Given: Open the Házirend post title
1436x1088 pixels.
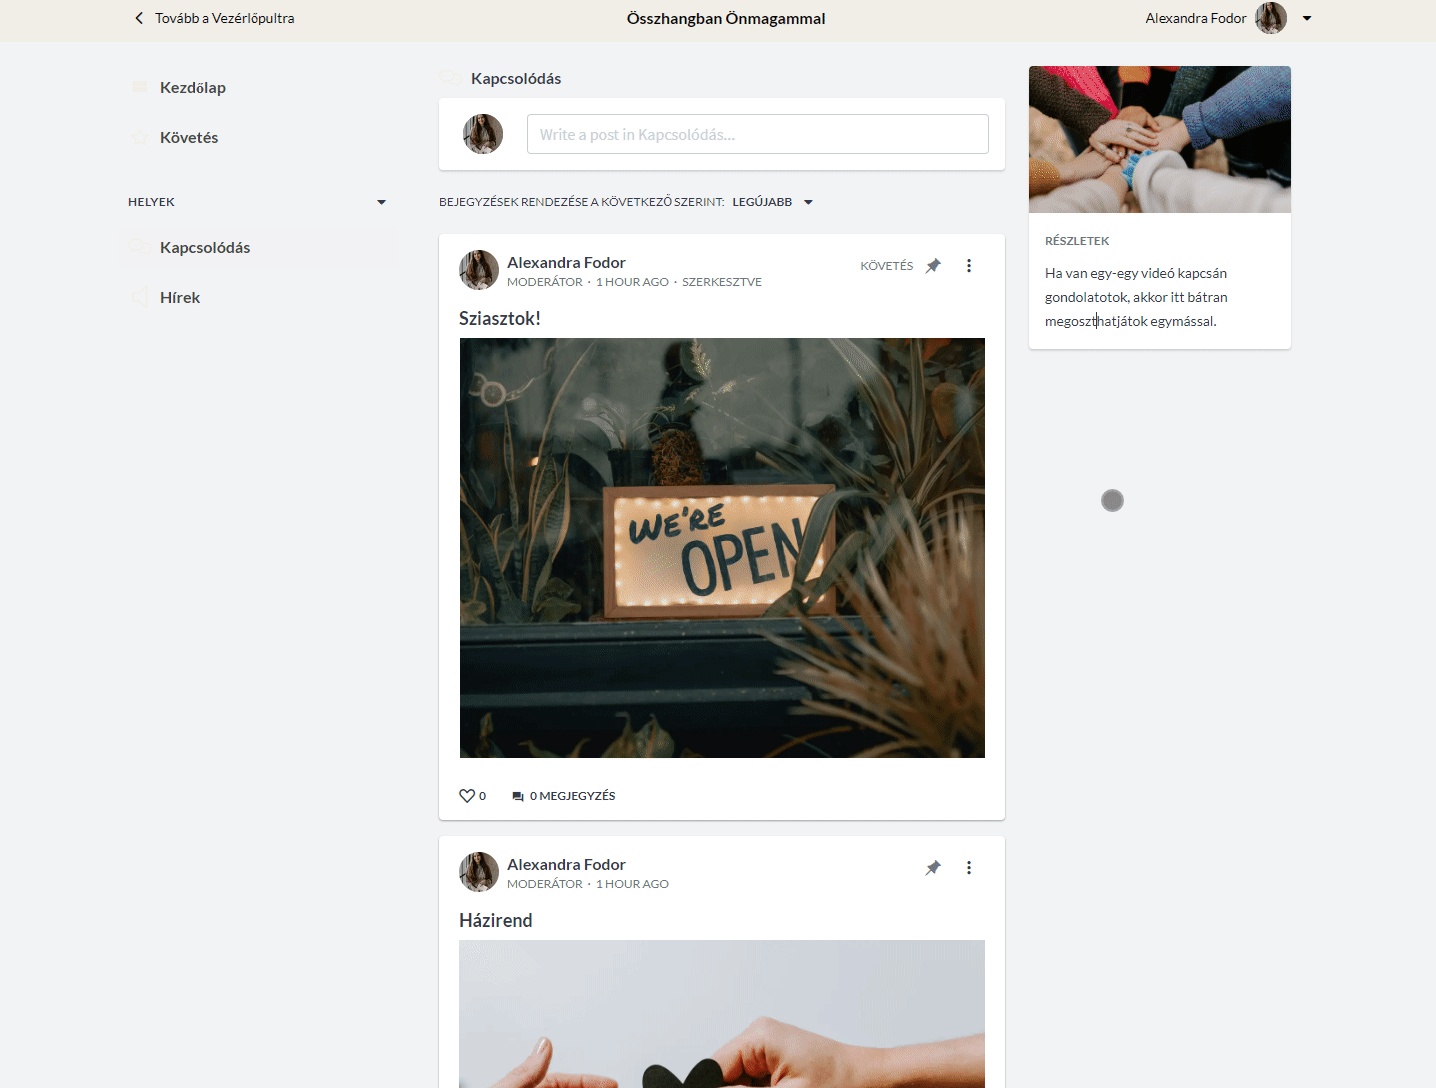Looking at the screenshot, I should pyautogui.click(x=496, y=921).
